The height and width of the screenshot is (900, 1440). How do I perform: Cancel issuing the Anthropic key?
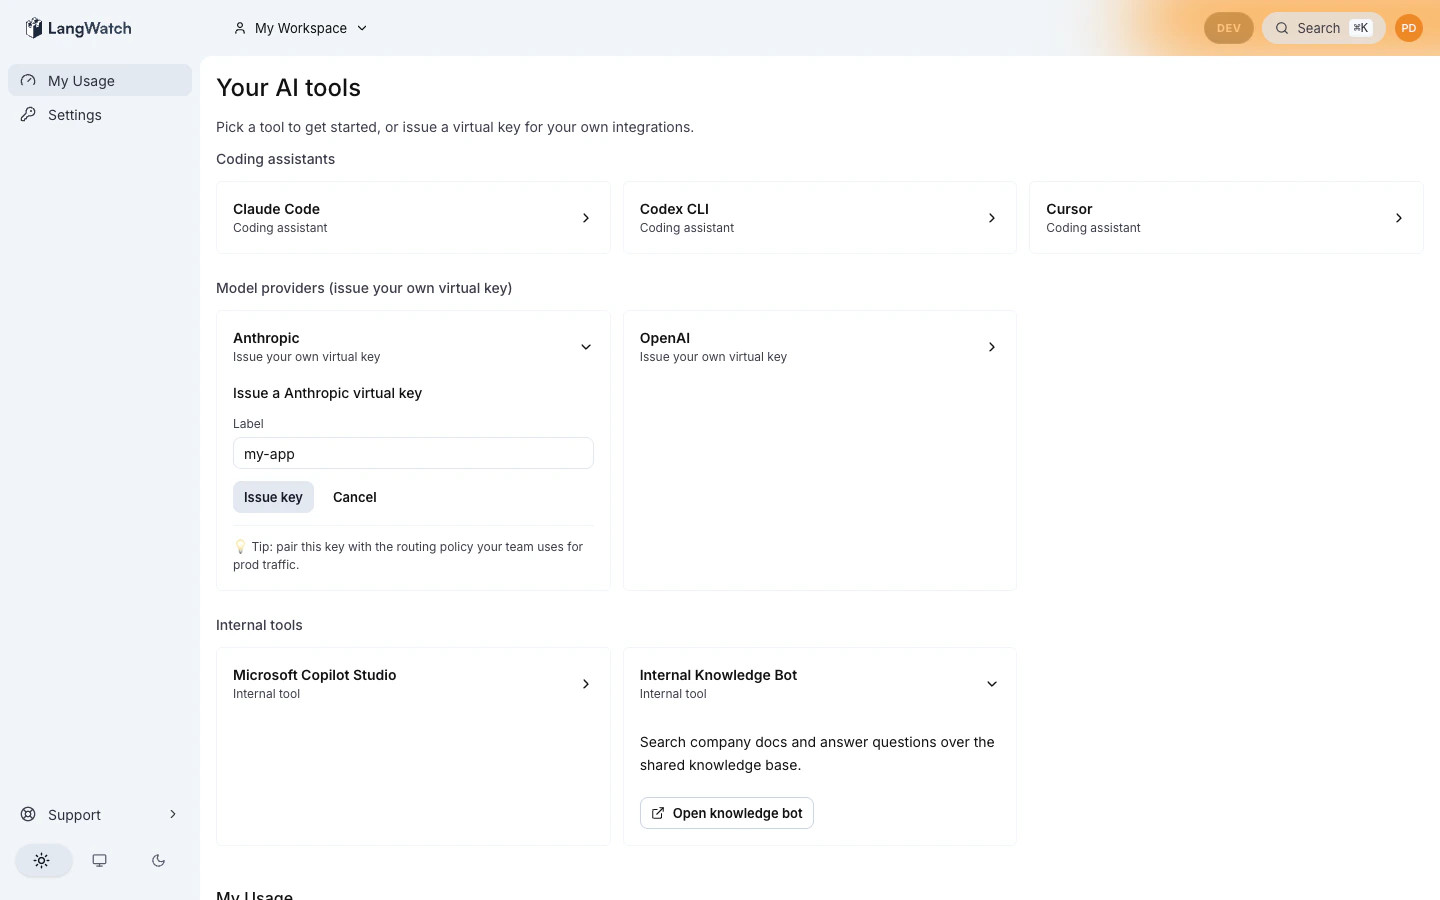point(355,497)
